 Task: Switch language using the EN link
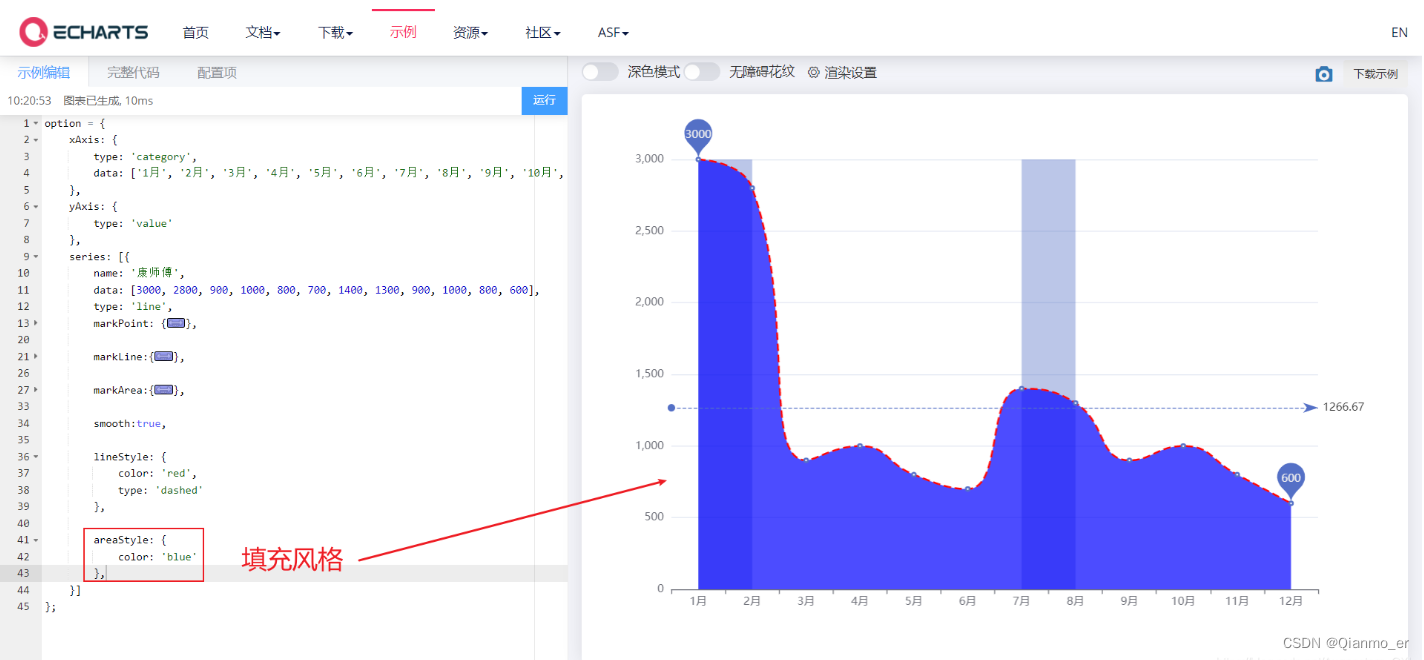[x=1399, y=31]
